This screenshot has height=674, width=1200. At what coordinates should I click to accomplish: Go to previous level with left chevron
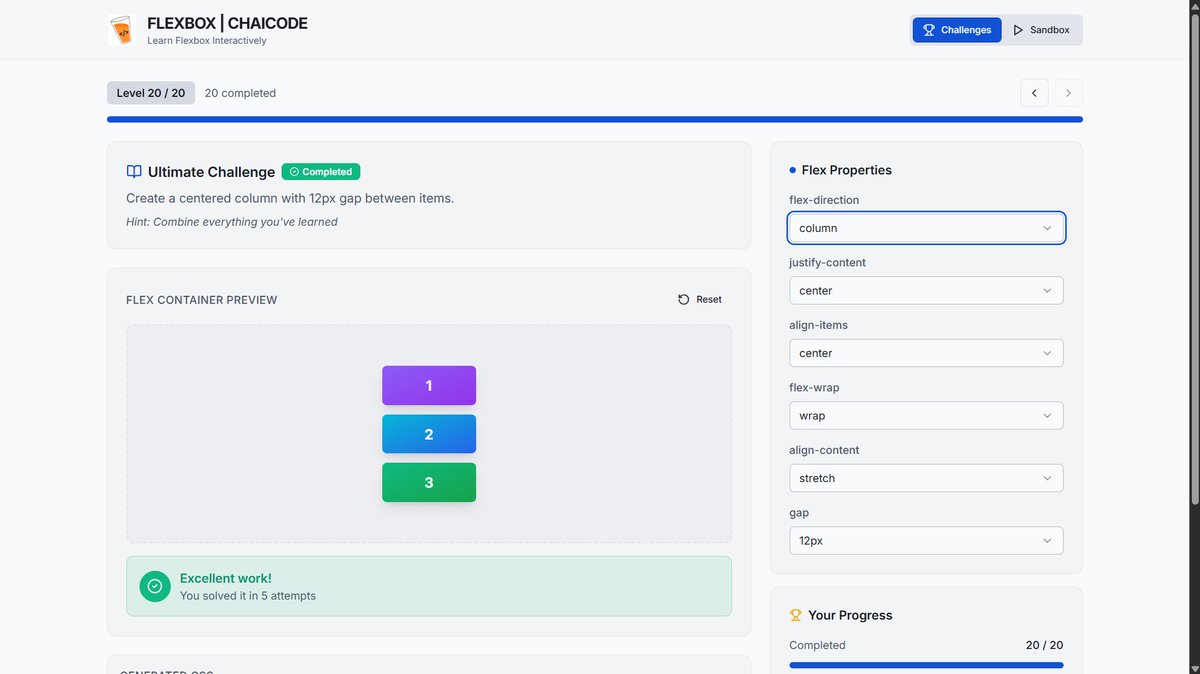point(1034,93)
